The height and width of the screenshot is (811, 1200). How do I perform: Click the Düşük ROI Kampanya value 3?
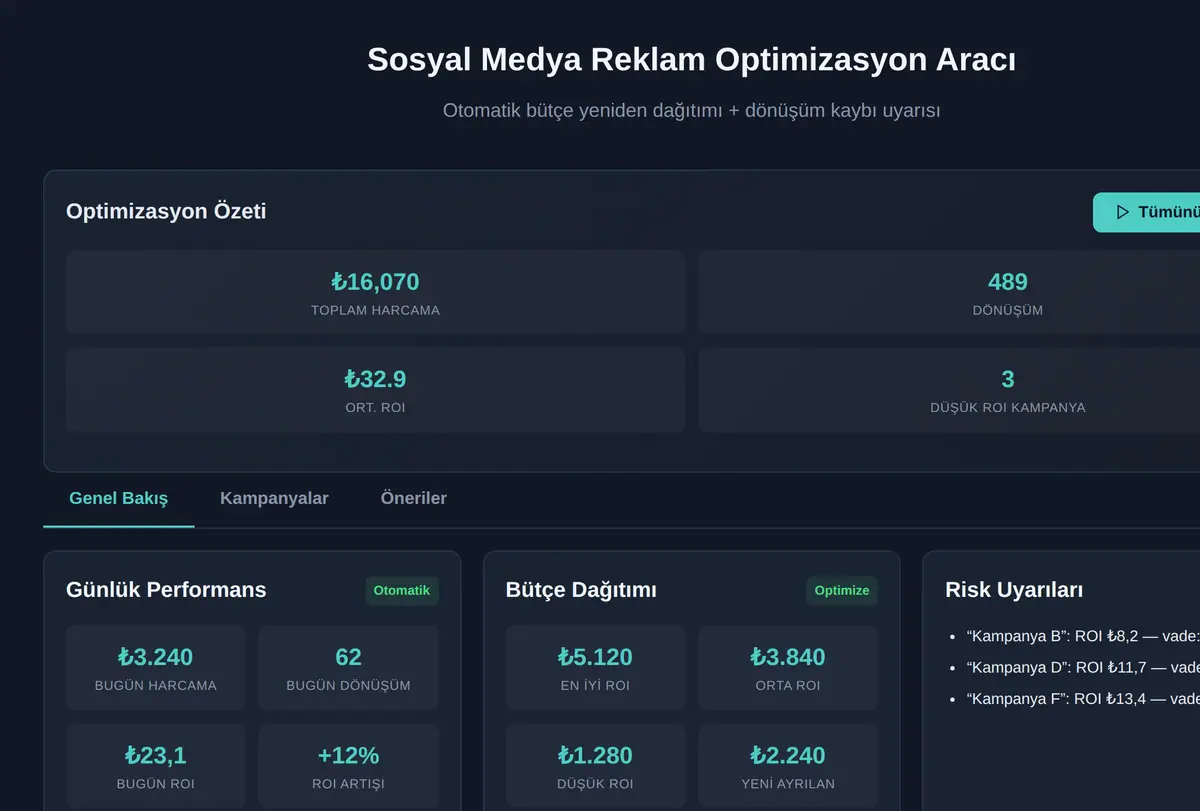1008,379
